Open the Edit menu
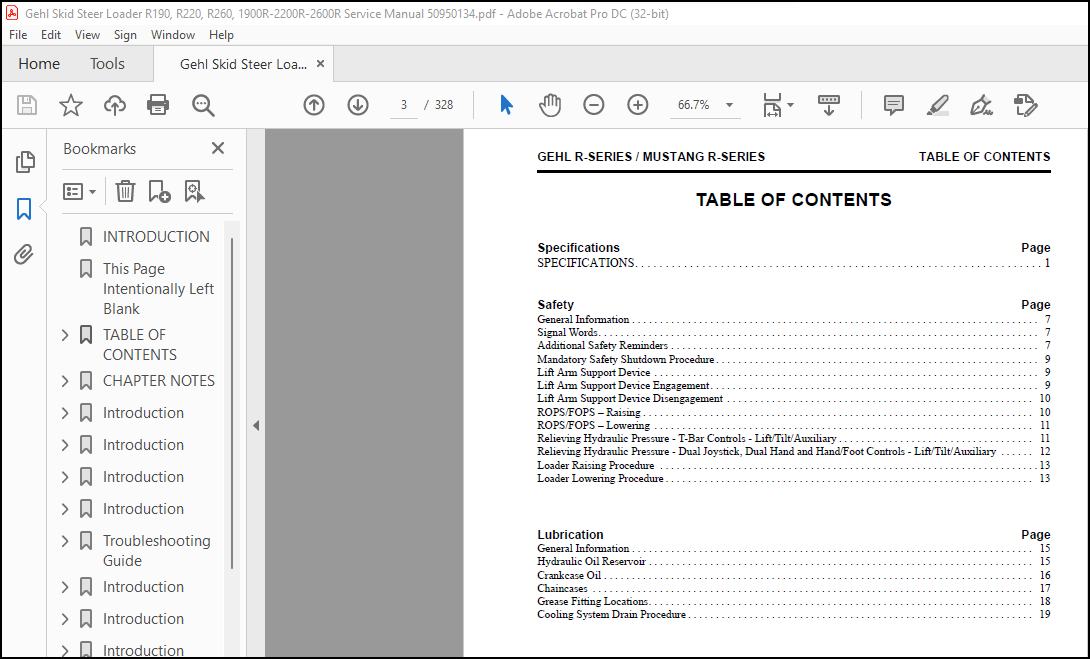This screenshot has width=1090, height=659. coord(51,35)
